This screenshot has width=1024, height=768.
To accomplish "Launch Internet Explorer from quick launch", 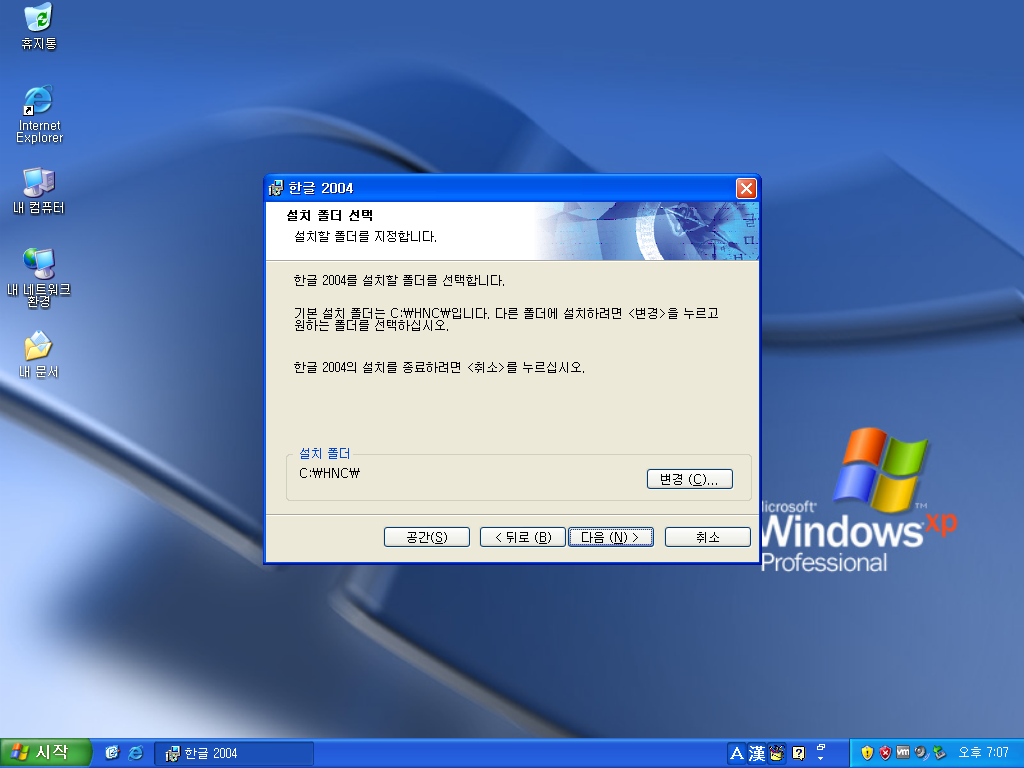I will pos(136,752).
